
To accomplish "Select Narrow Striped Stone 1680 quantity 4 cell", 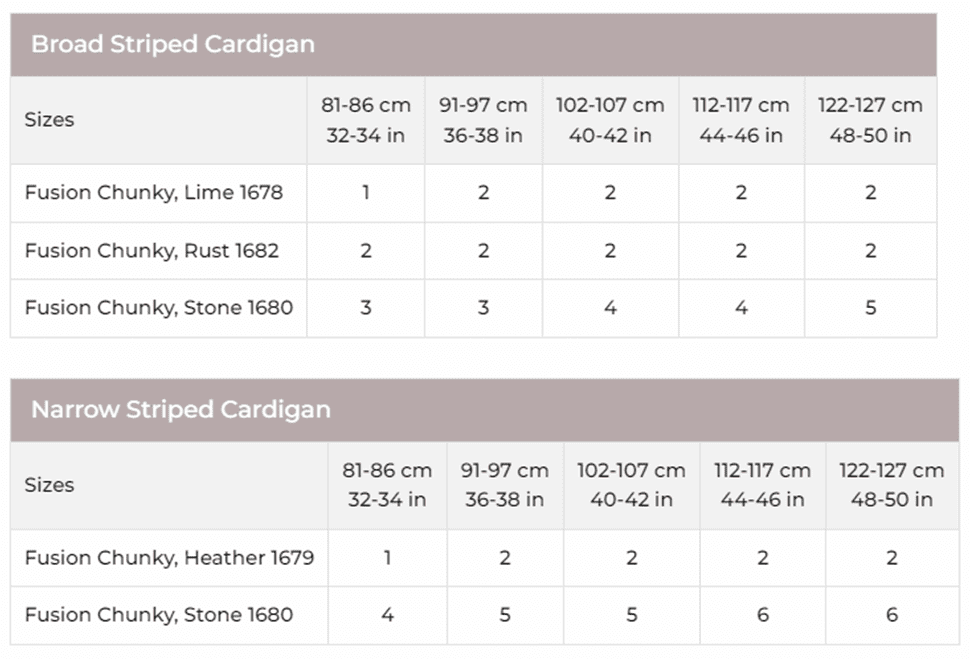I will click(387, 614).
